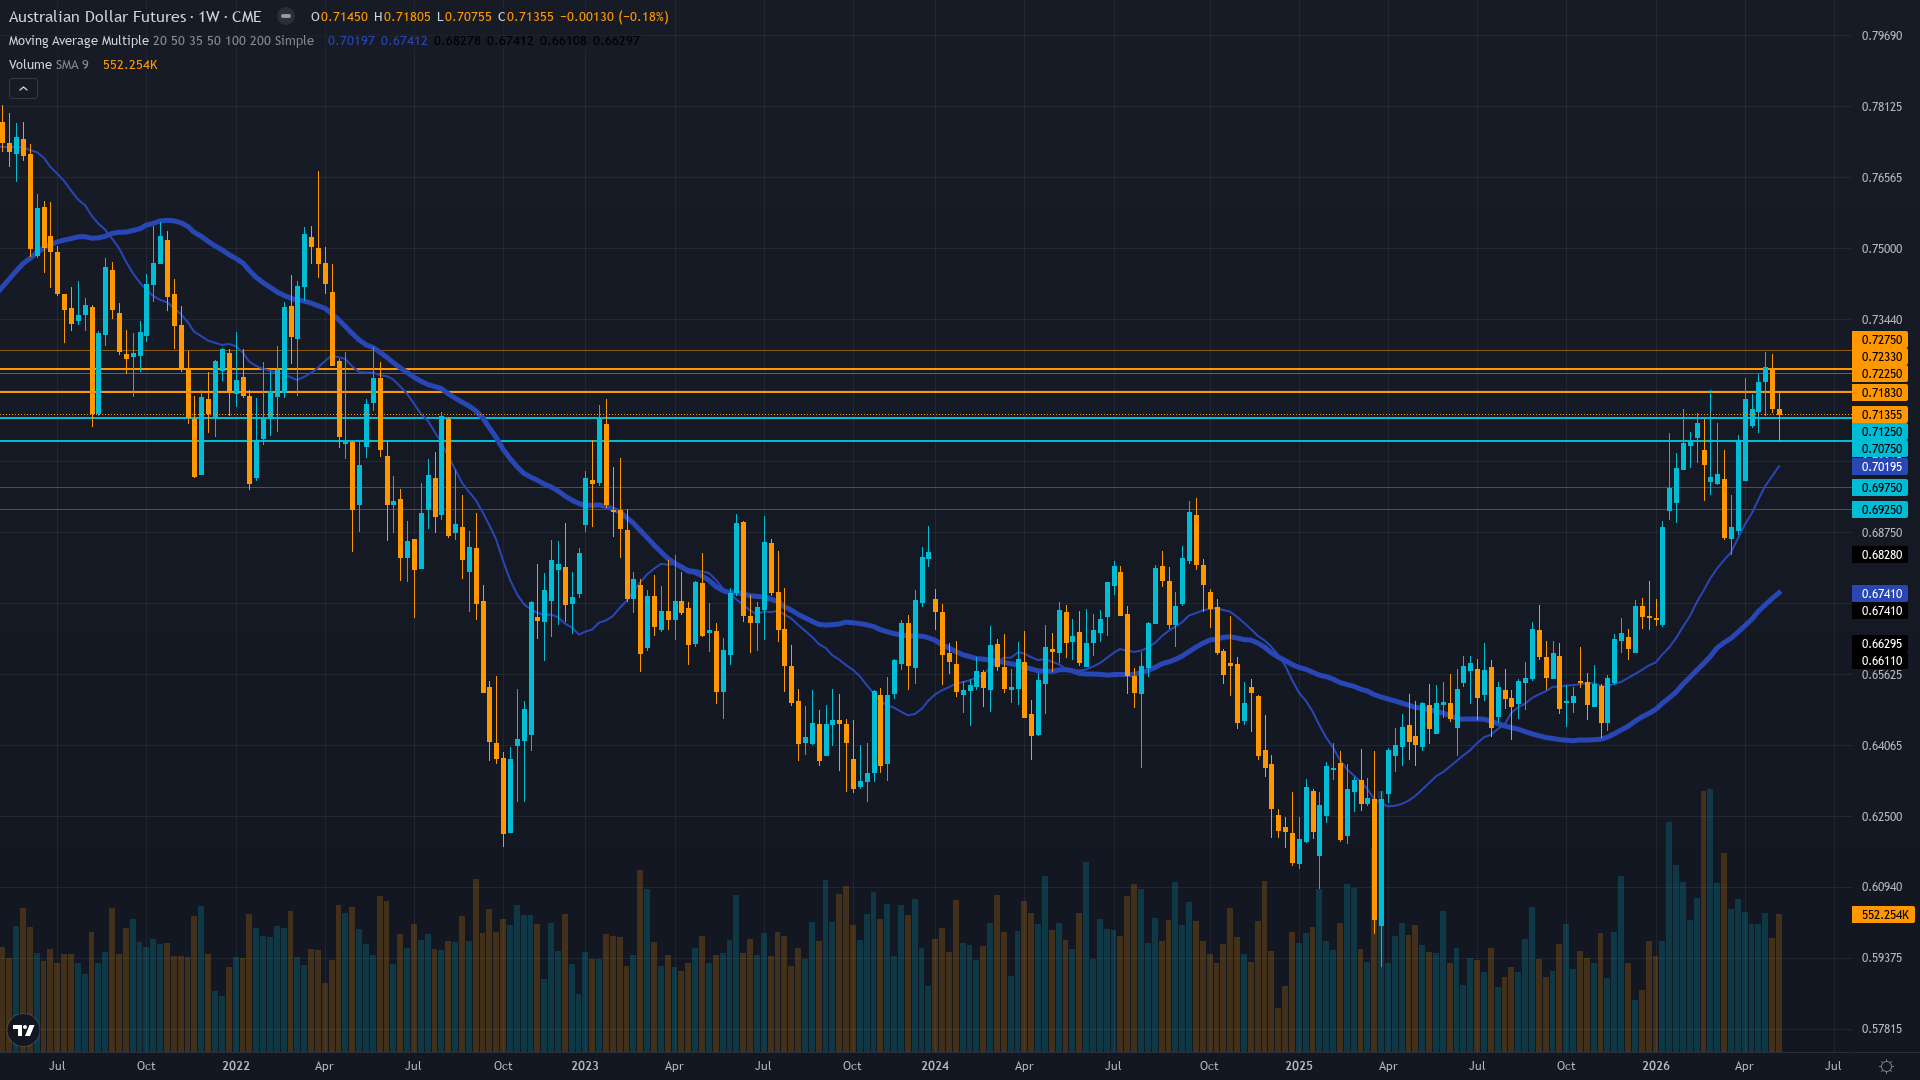Image resolution: width=1920 pixels, height=1080 pixels.
Task: Click the 0.75000 price scale tick
Action: (x=1881, y=249)
